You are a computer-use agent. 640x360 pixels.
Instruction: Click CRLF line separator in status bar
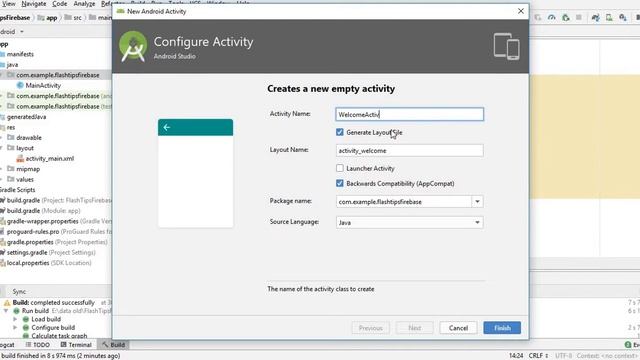coord(538,356)
